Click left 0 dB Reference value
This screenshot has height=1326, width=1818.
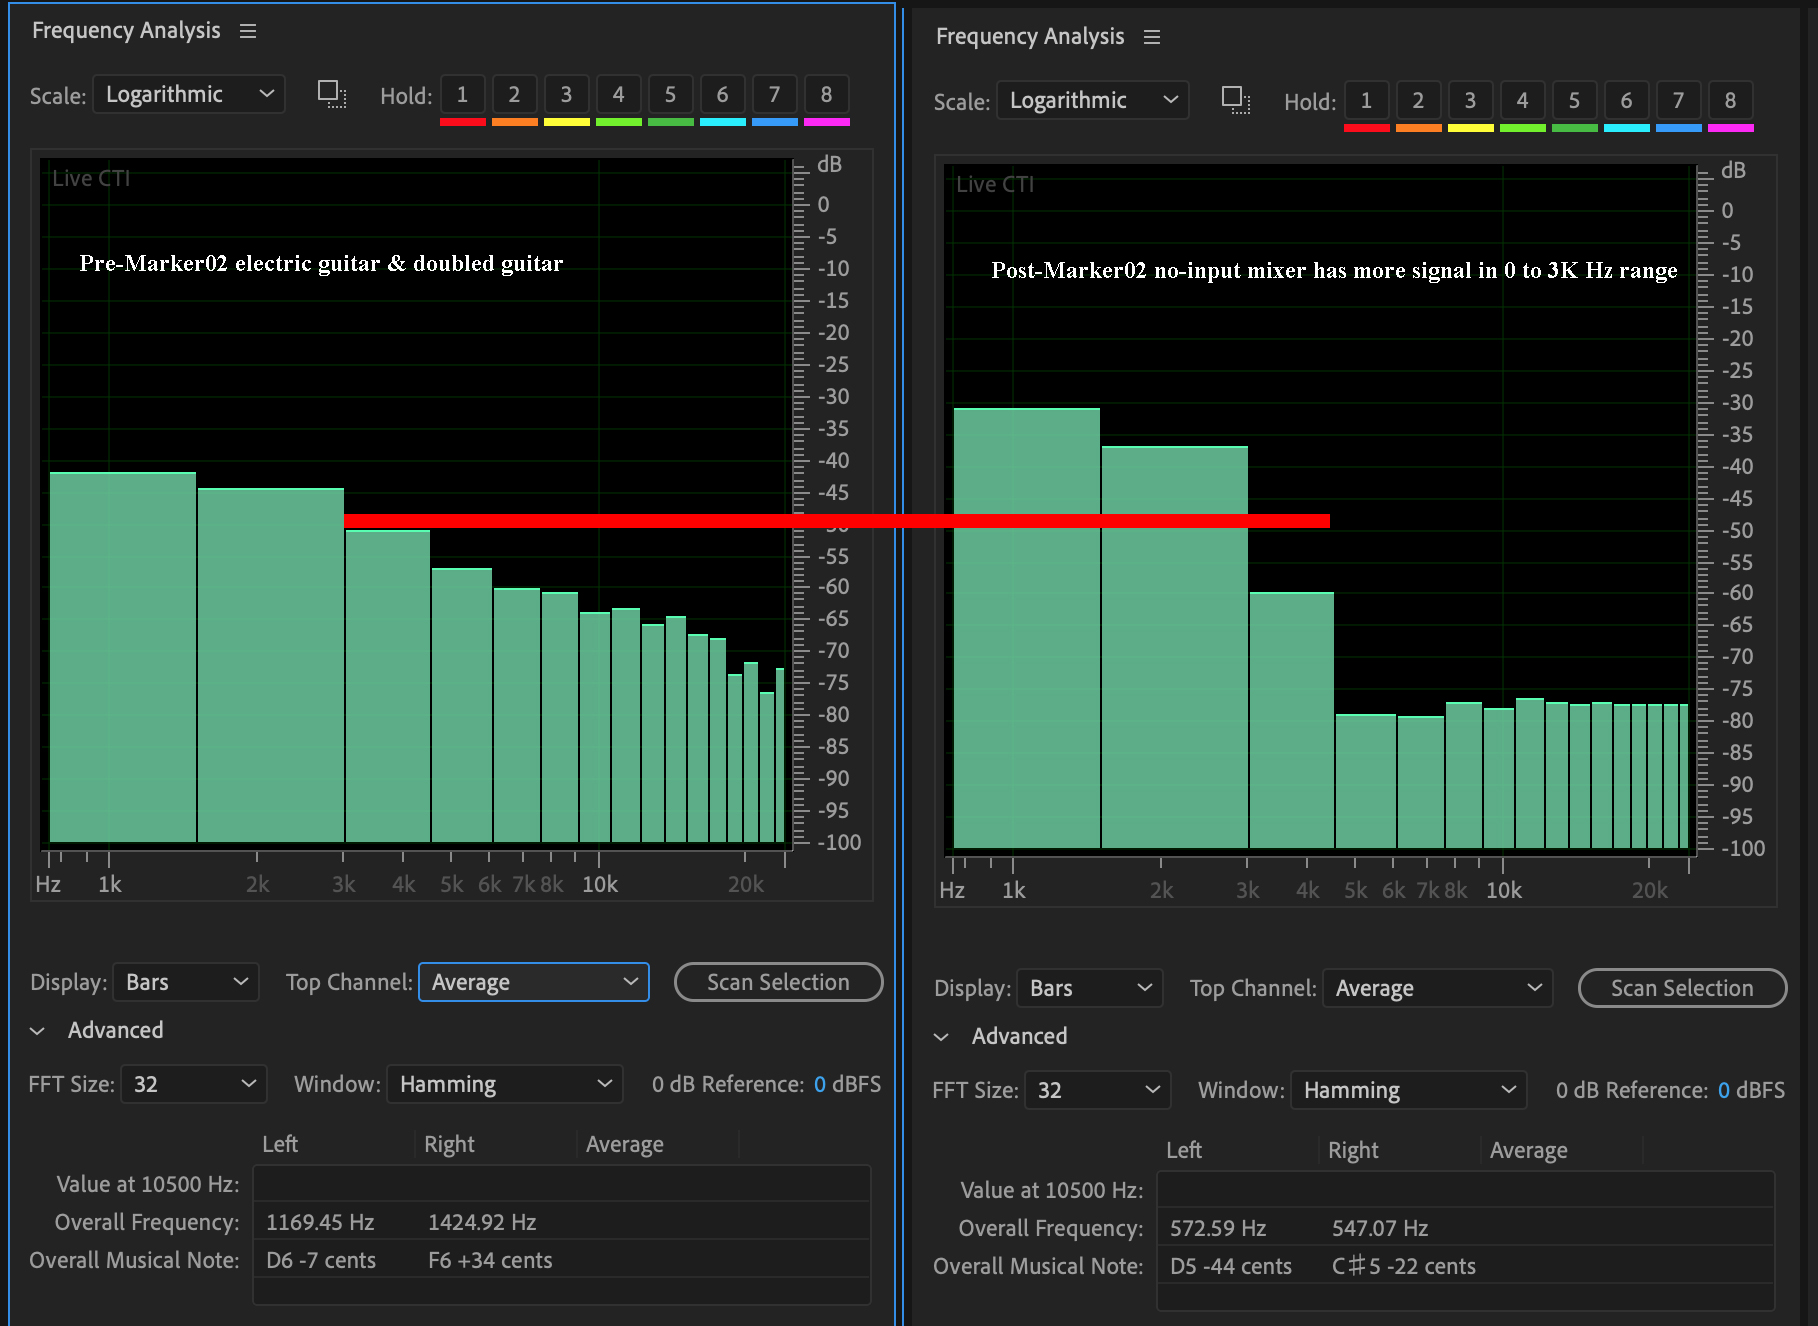point(820,1084)
